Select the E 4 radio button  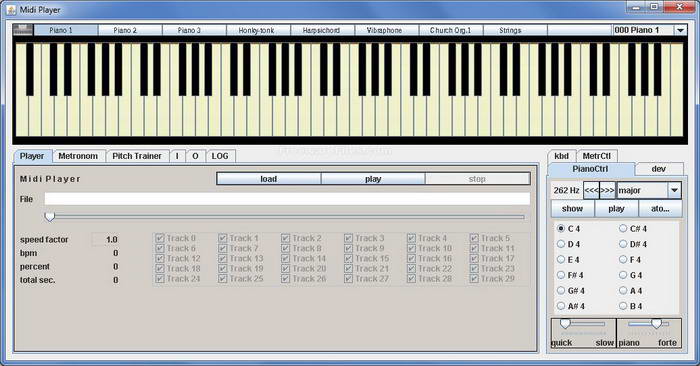click(x=561, y=259)
